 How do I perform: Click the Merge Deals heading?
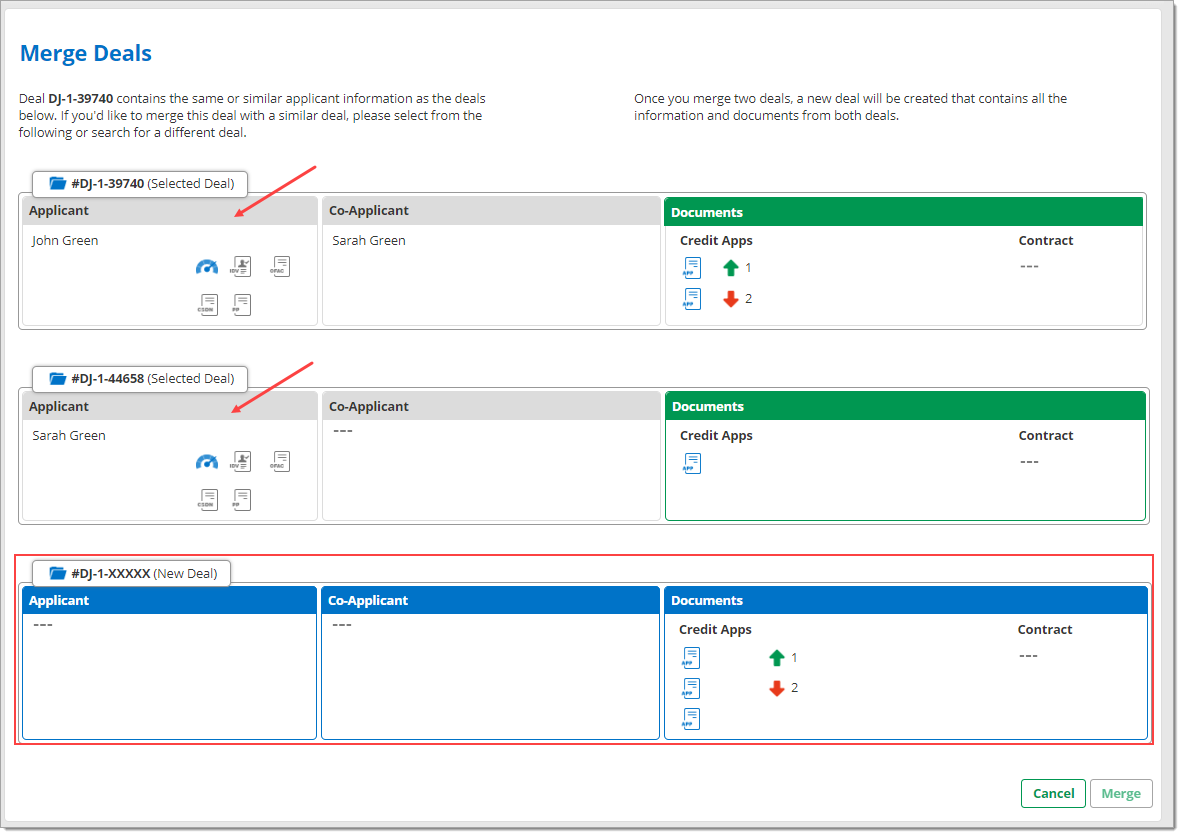86,53
